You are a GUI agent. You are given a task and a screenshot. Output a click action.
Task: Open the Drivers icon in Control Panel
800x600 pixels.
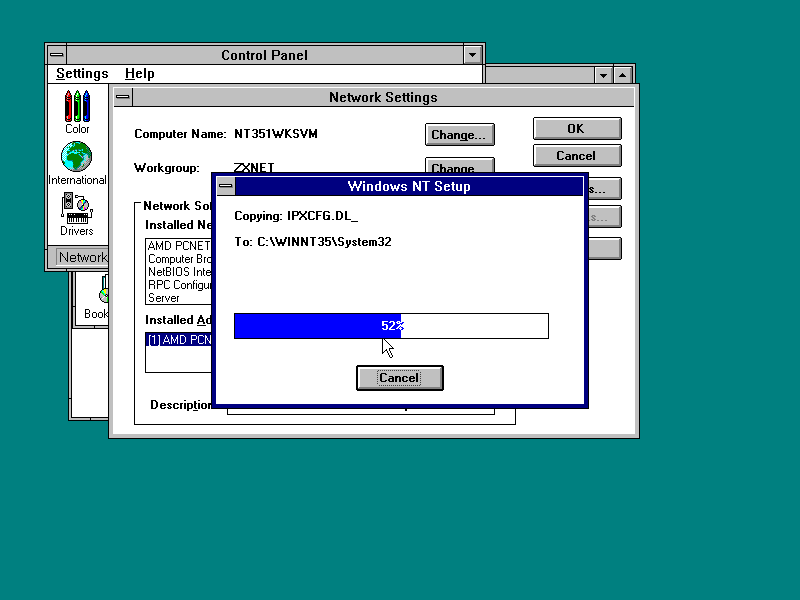click(x=77, y=214)
